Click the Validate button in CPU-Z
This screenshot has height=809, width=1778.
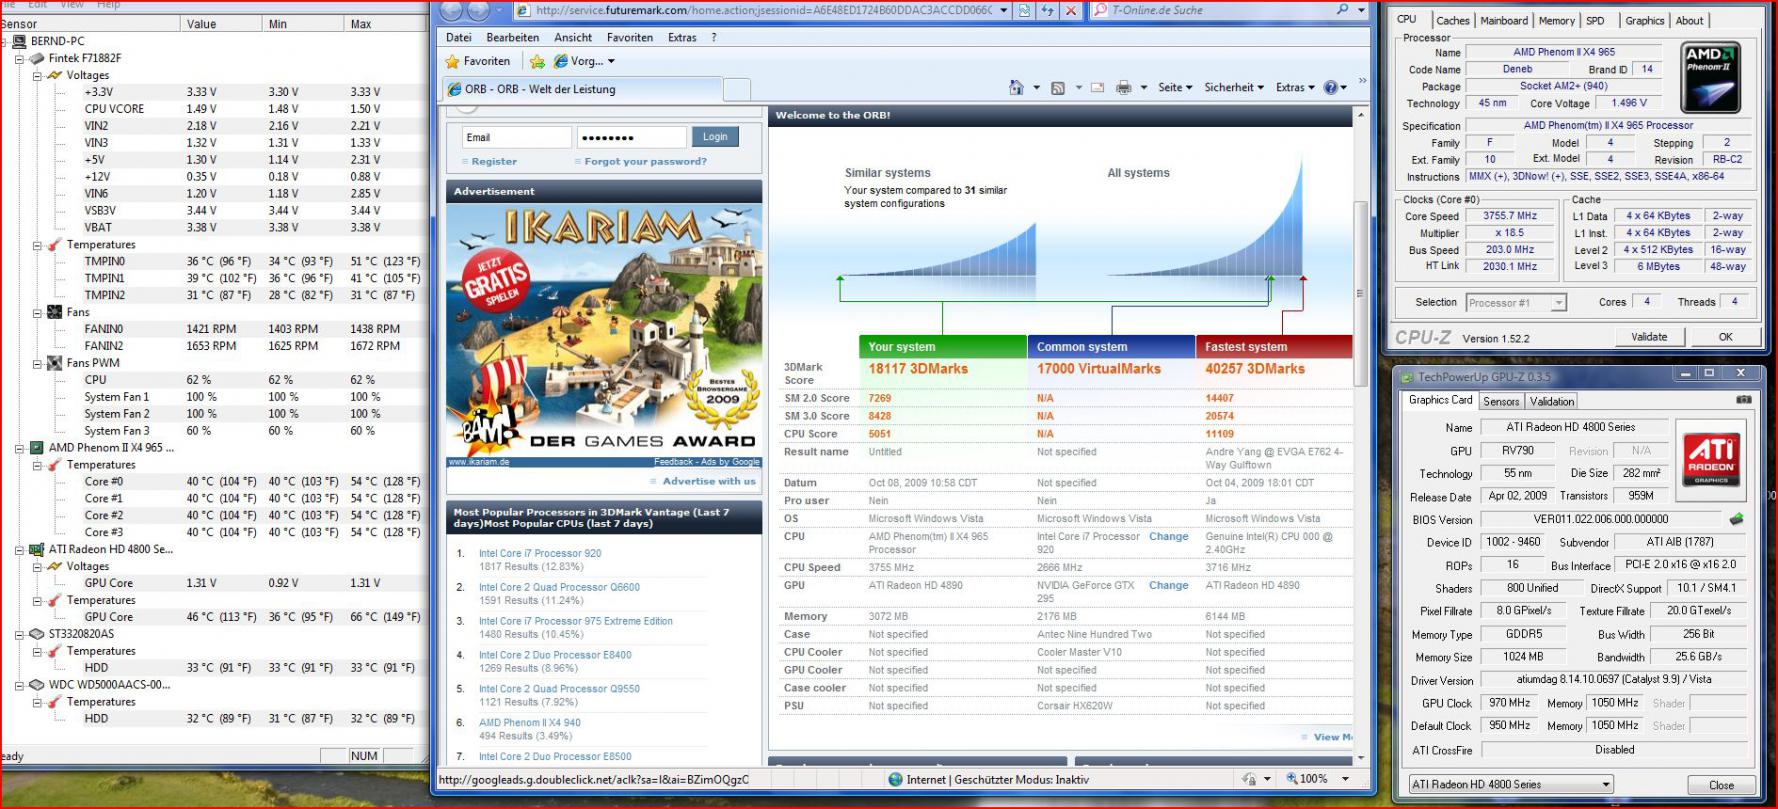pyautogui.click(x=1648, y=337)
